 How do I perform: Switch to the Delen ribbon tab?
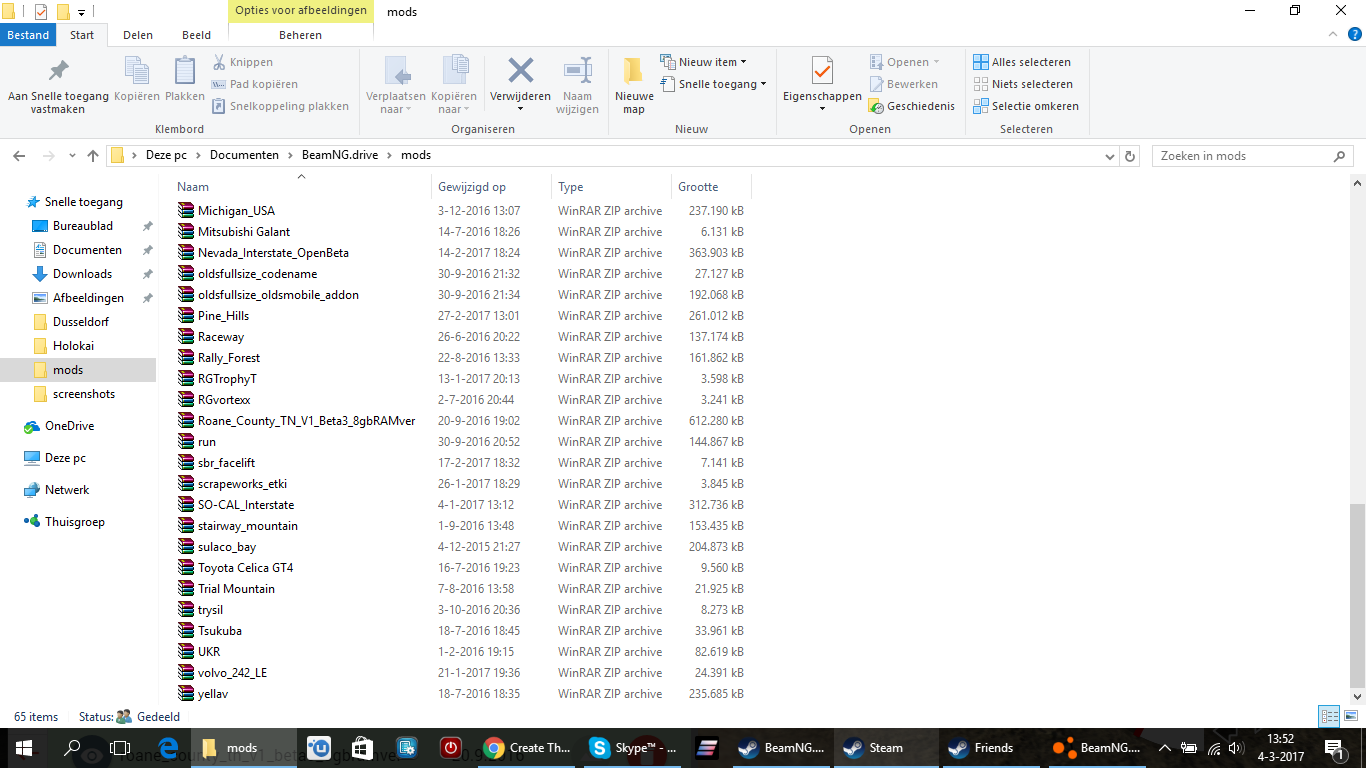(x=138, y=35)
